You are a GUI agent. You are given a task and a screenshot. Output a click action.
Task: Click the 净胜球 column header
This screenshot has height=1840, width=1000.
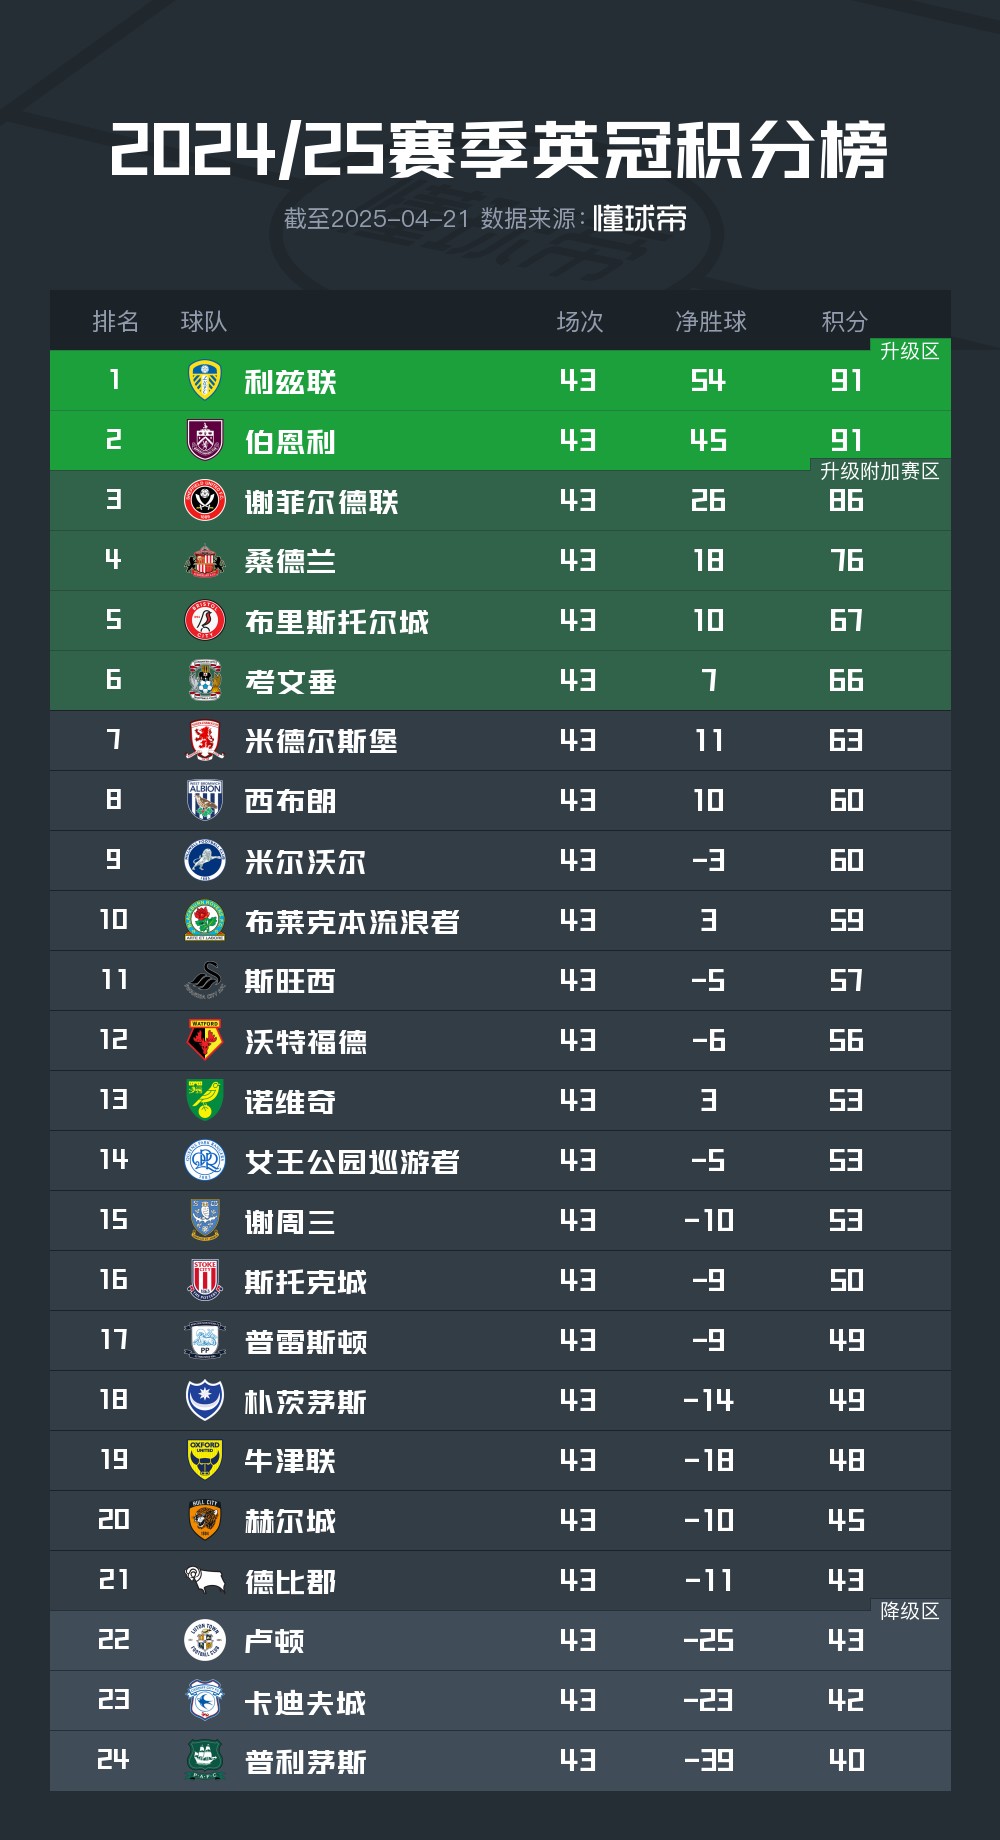coord(710,321)
